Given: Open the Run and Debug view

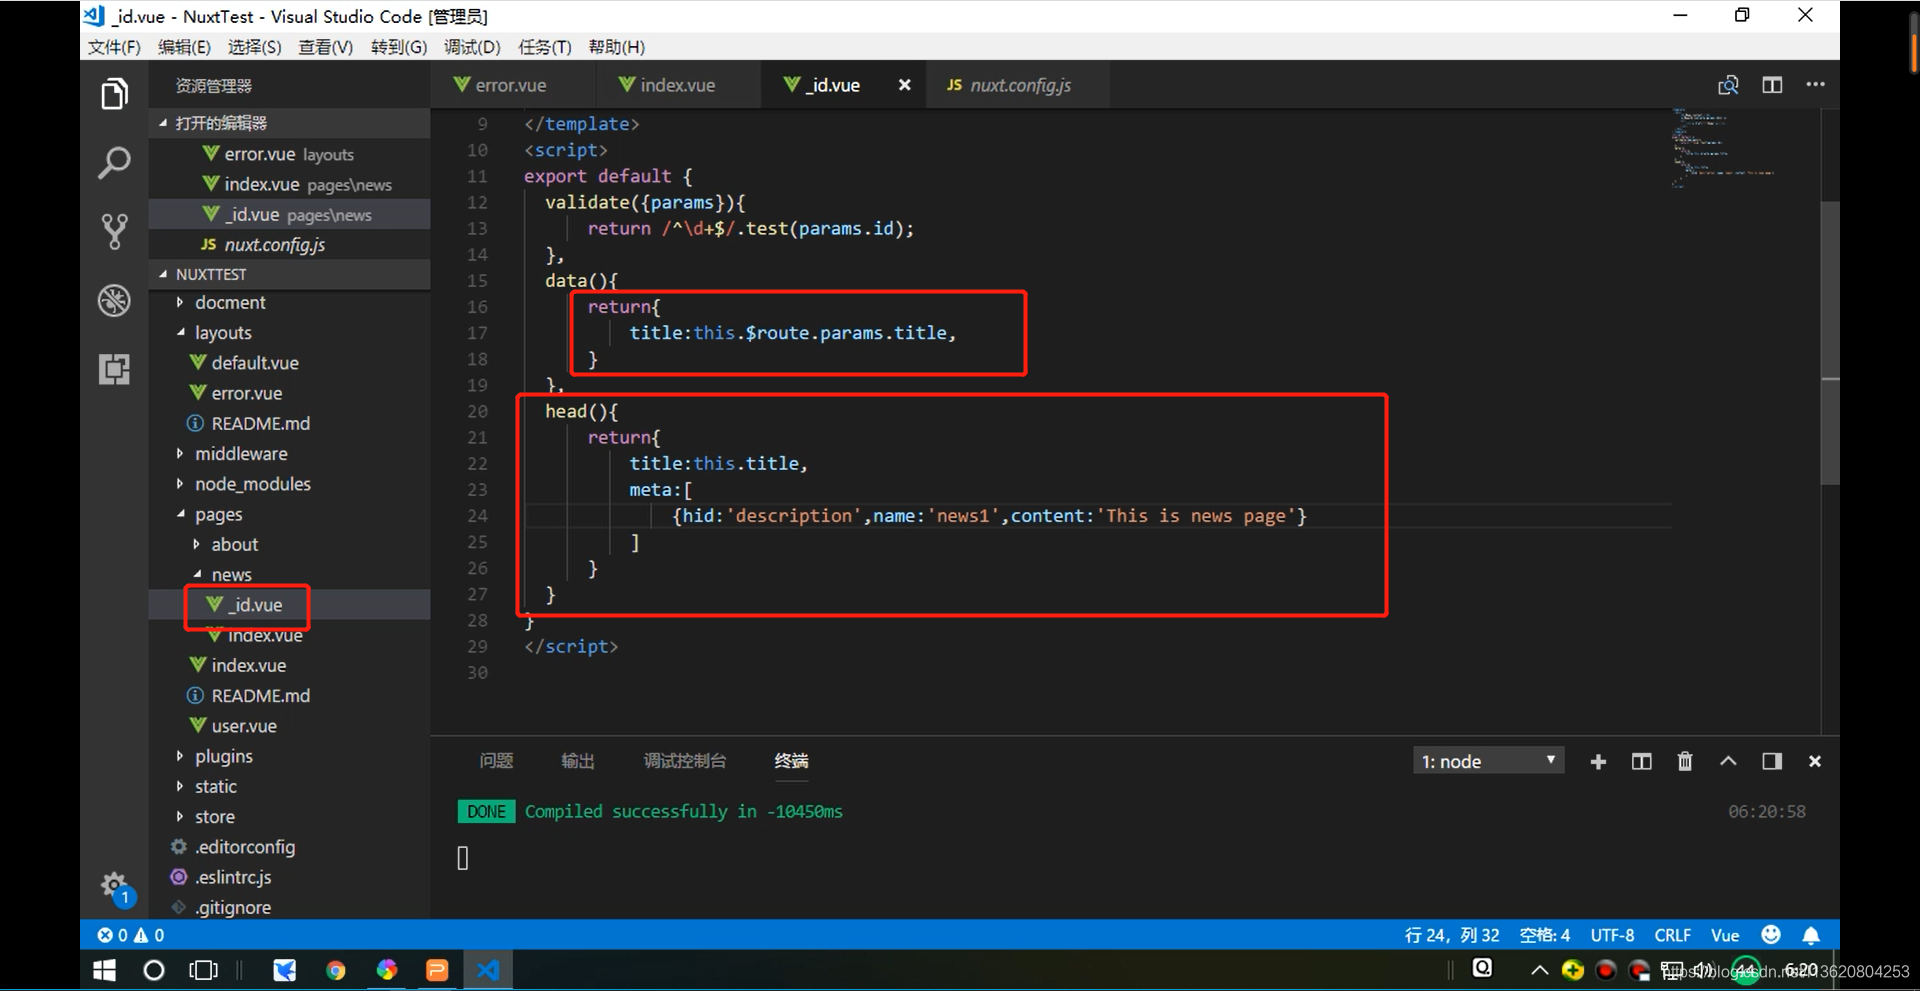Looking at the screenshot, I should click(x=114, y=300).
